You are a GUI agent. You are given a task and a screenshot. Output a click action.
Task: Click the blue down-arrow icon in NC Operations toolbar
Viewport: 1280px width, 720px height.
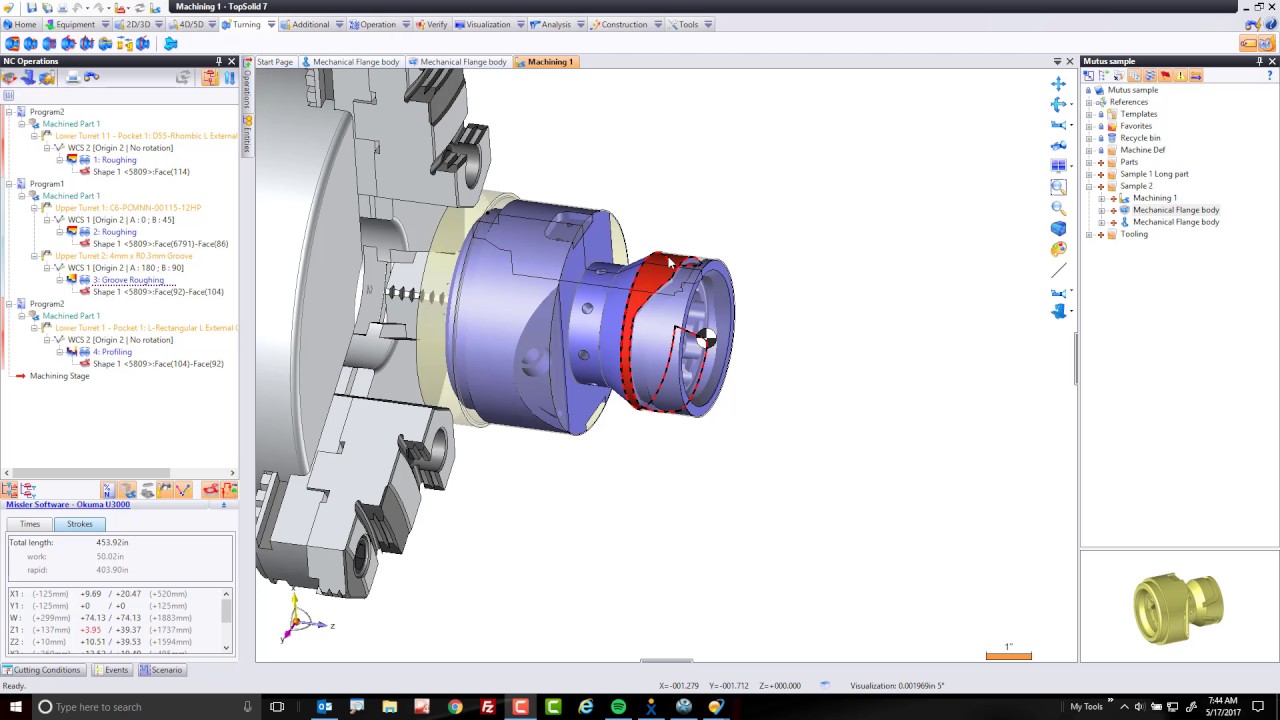[229, 77]
